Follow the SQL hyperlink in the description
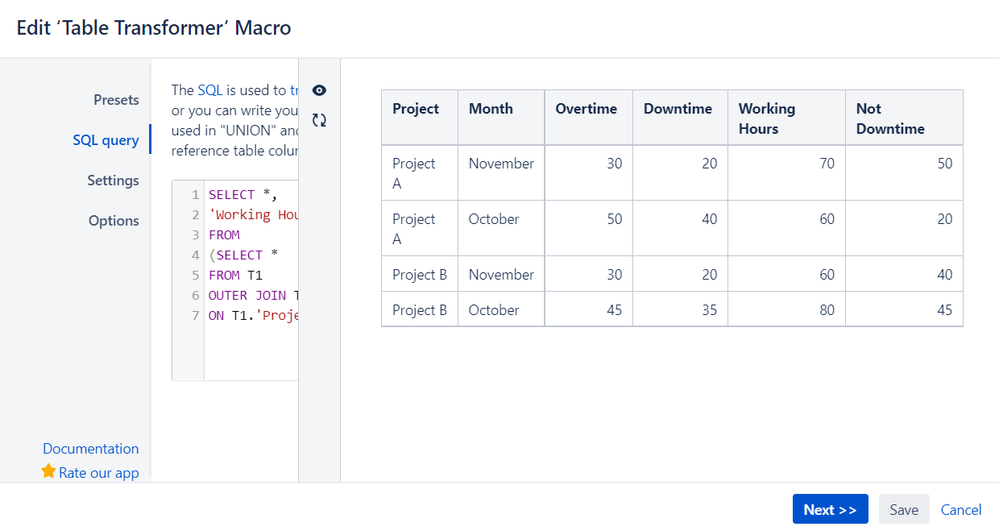The height and width of the screenshot is (531, 999). pos(210,90)
